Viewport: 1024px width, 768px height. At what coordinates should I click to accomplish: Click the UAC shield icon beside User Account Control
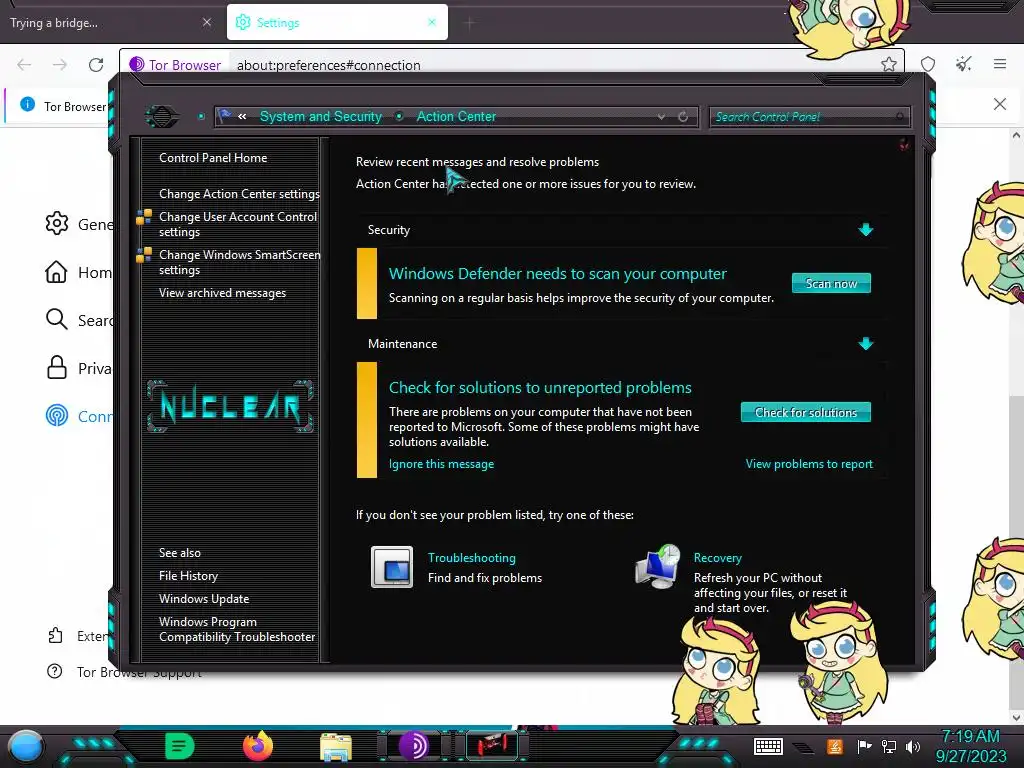(x=144, y=217)
